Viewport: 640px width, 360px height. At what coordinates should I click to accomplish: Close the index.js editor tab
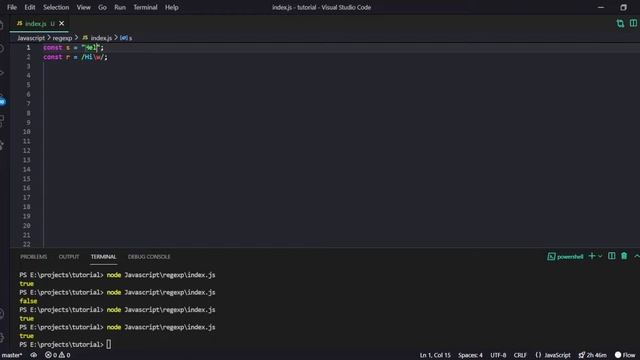pos(62,24)
